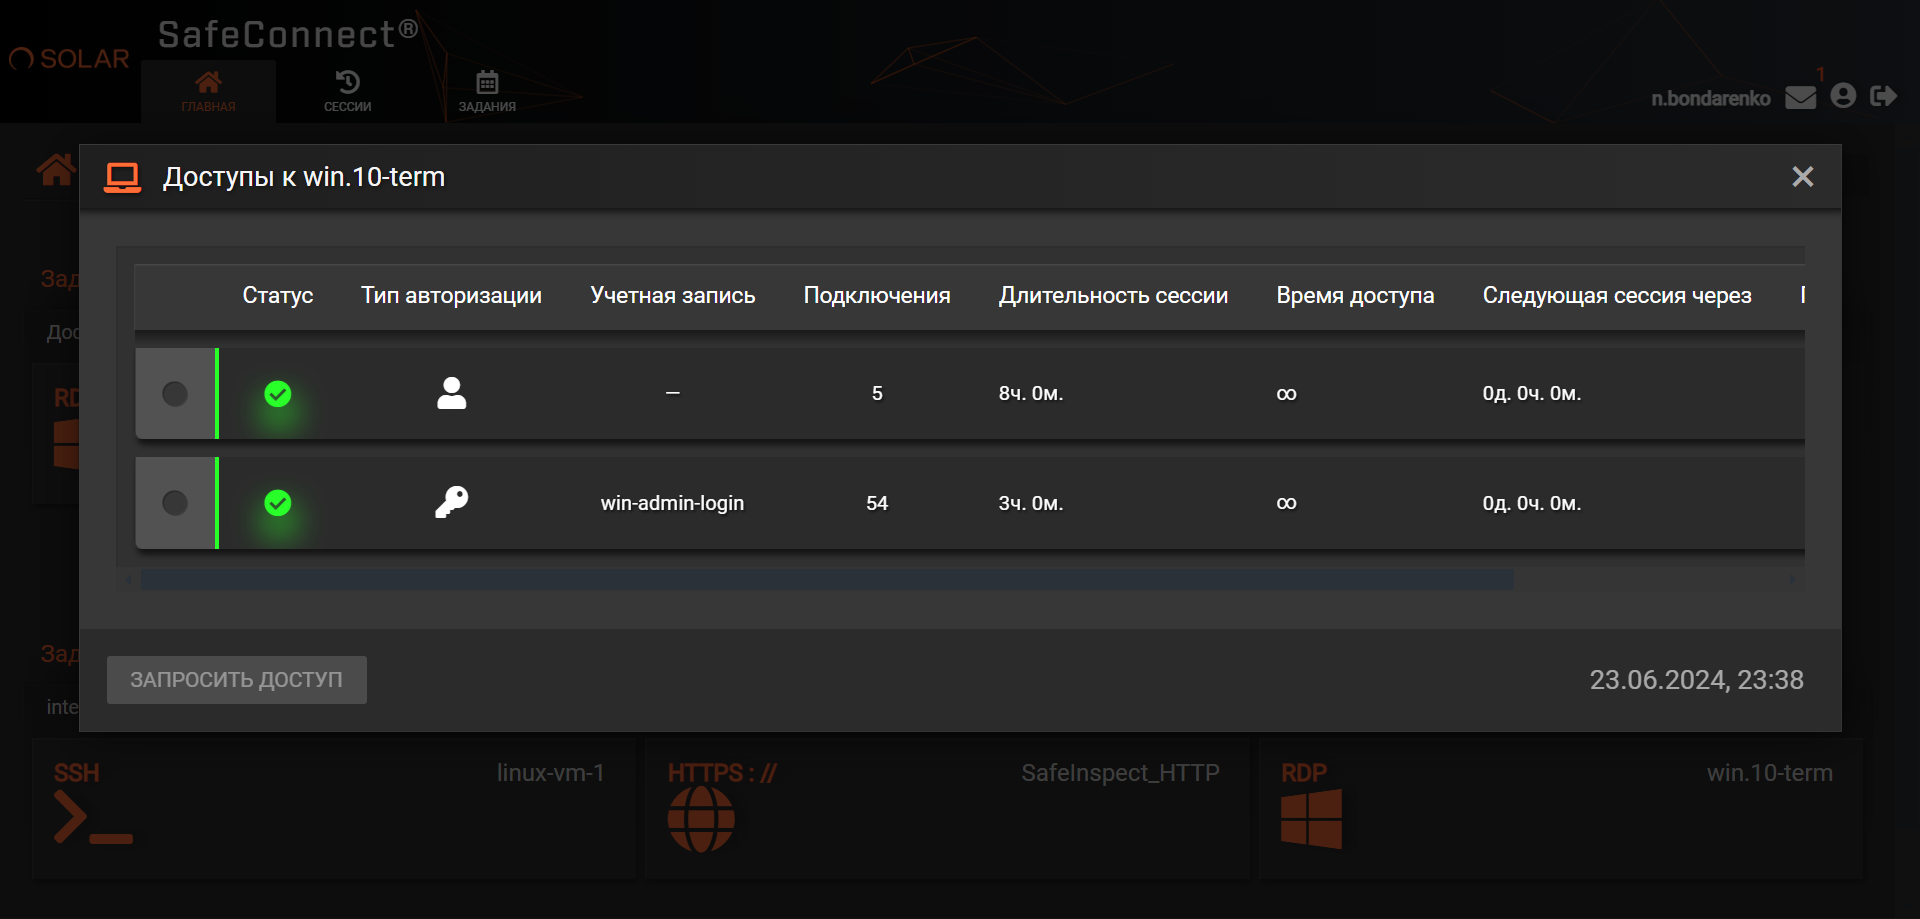Click the laptop icon in dialog header
This screenshot has width=1920, height=919.
click(122, 177)
